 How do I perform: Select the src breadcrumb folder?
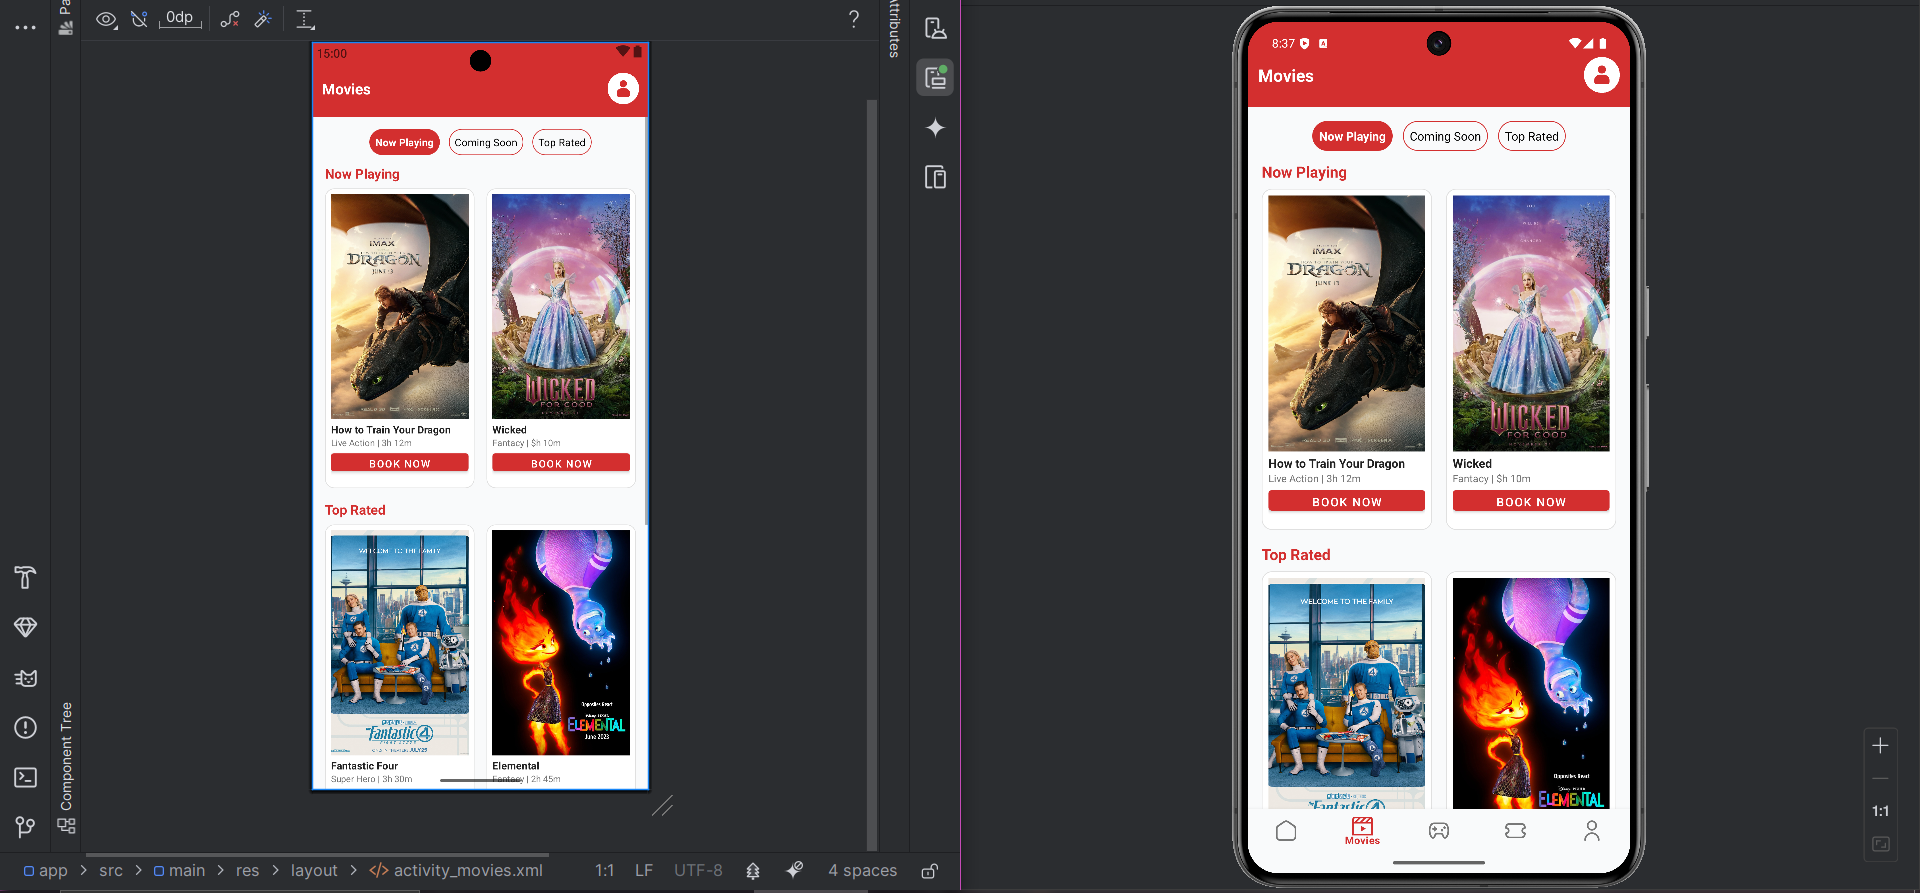[x=111, y=871]
